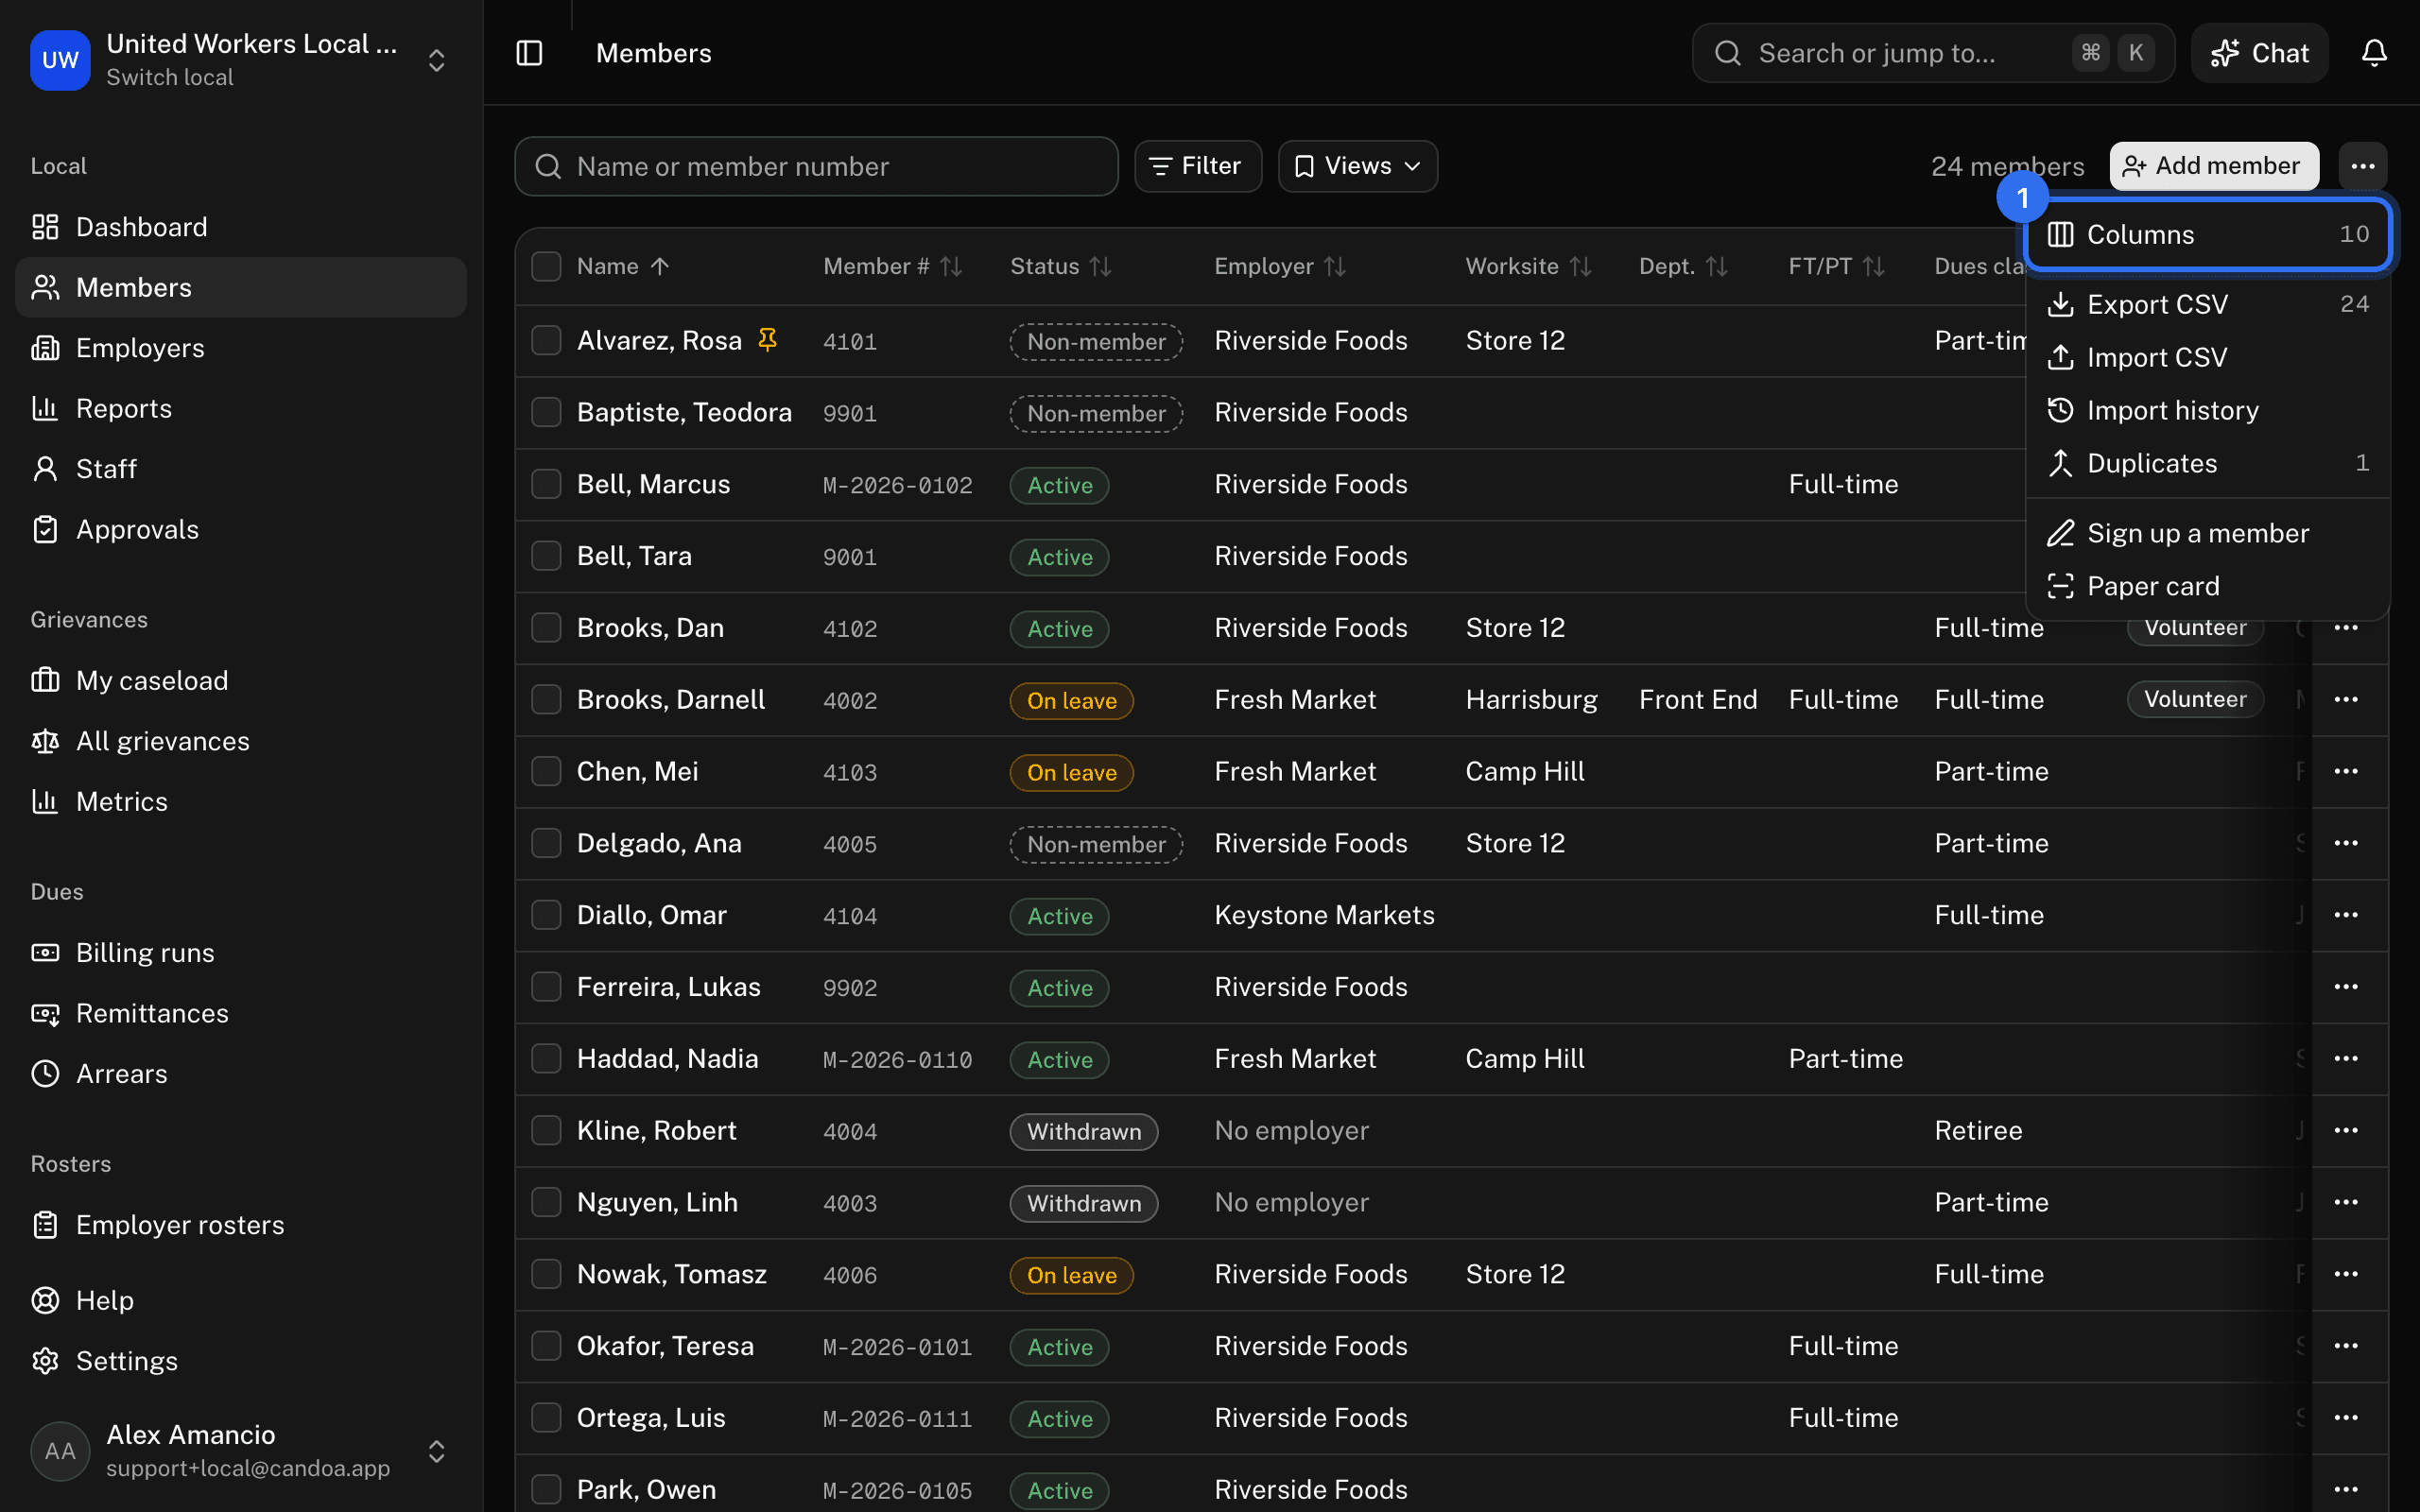Open Dashboard in sidebar
The width and height of the screenshot is (2420, 1512).
(x=241, y=227)
